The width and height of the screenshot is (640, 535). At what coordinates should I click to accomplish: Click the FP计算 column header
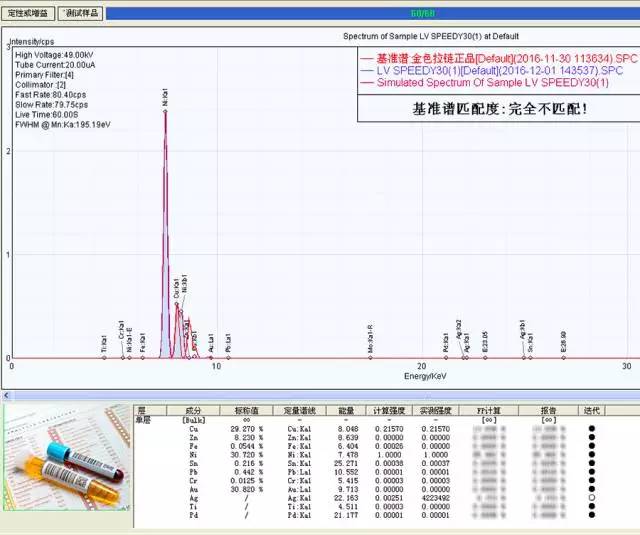489,410
